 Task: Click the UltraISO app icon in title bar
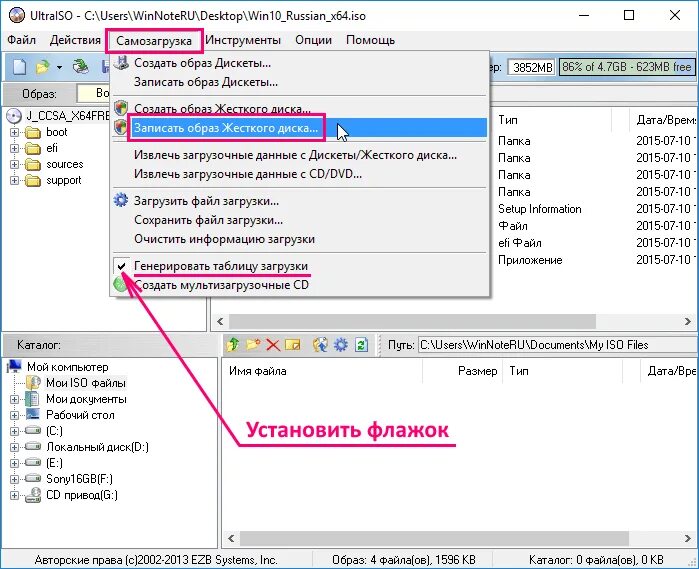(x=17, y=15)
